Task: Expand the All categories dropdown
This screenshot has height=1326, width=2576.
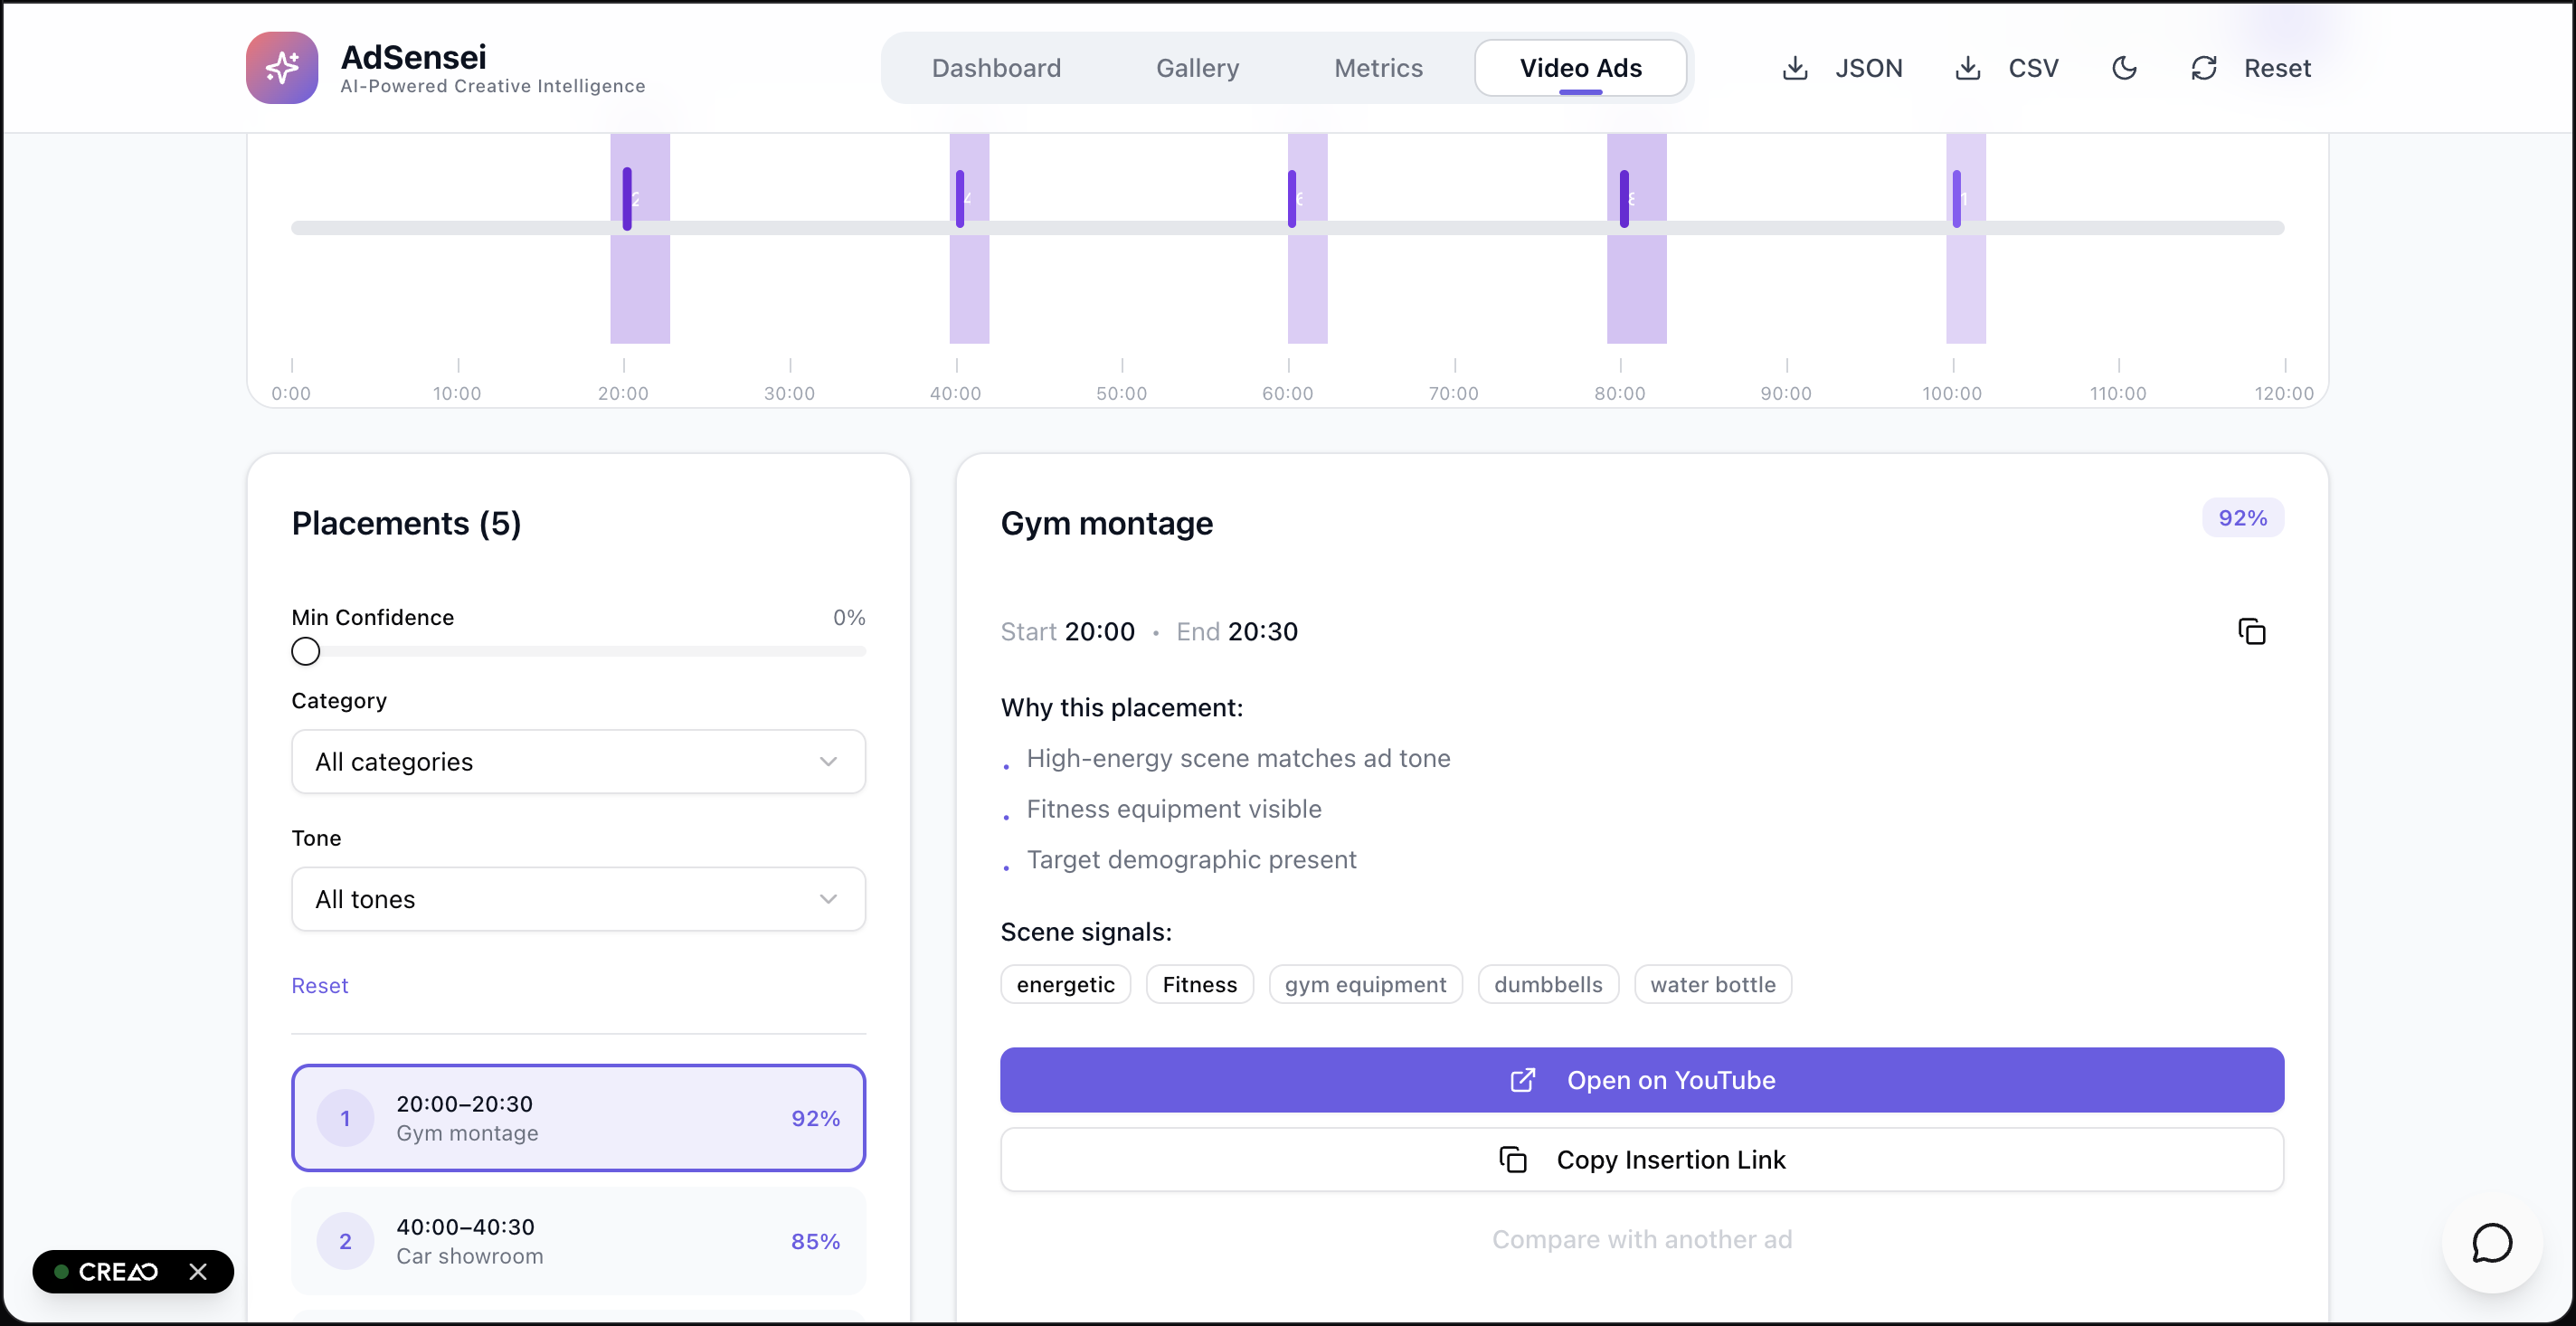Action: 578,762
